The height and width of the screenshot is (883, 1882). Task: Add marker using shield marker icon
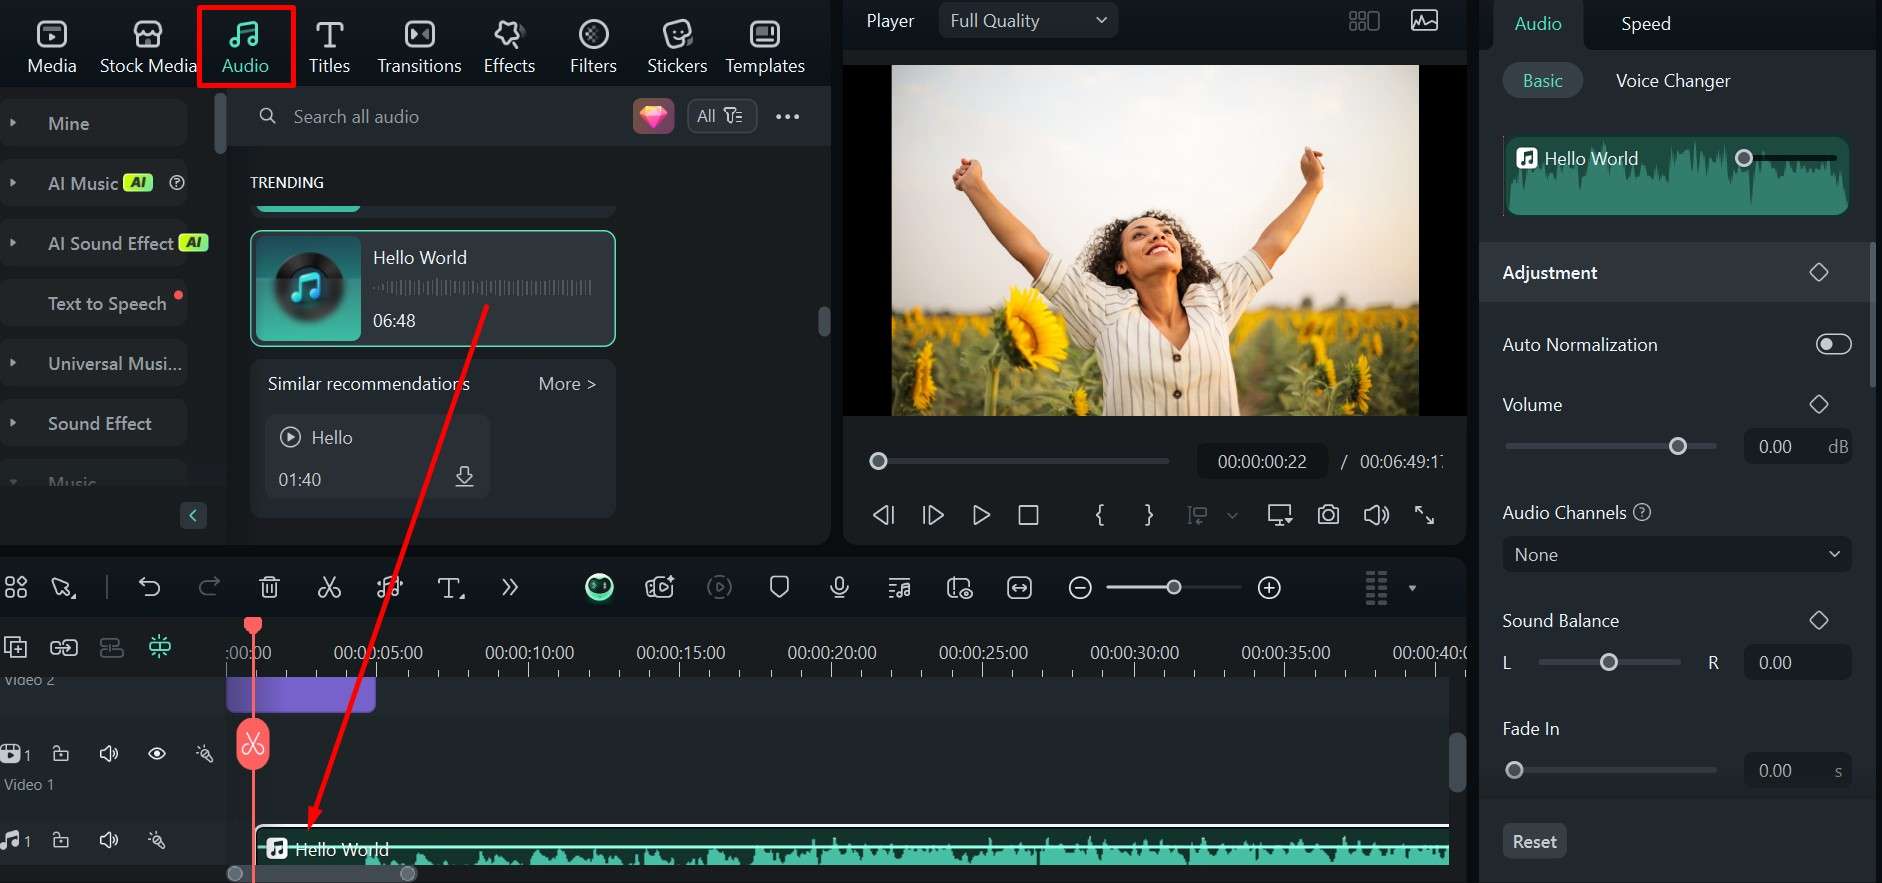pyautogui.click(x=779, y=588)
